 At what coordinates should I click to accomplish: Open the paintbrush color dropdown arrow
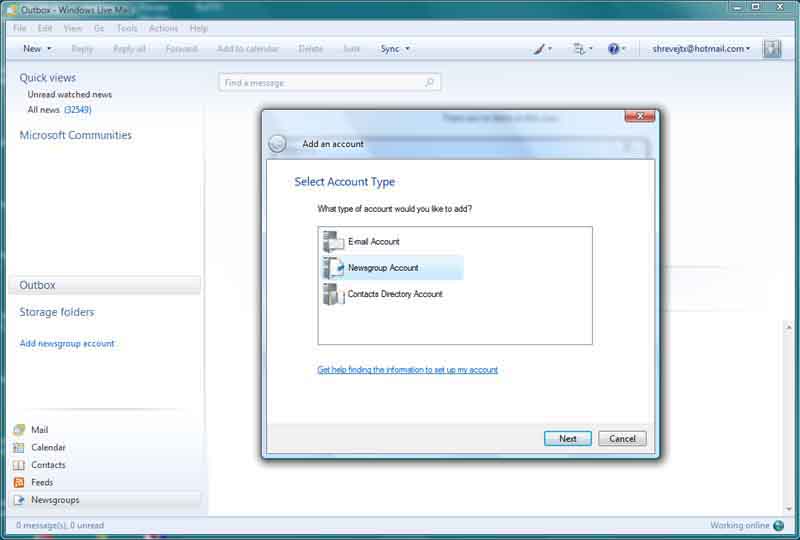[550, 49]
